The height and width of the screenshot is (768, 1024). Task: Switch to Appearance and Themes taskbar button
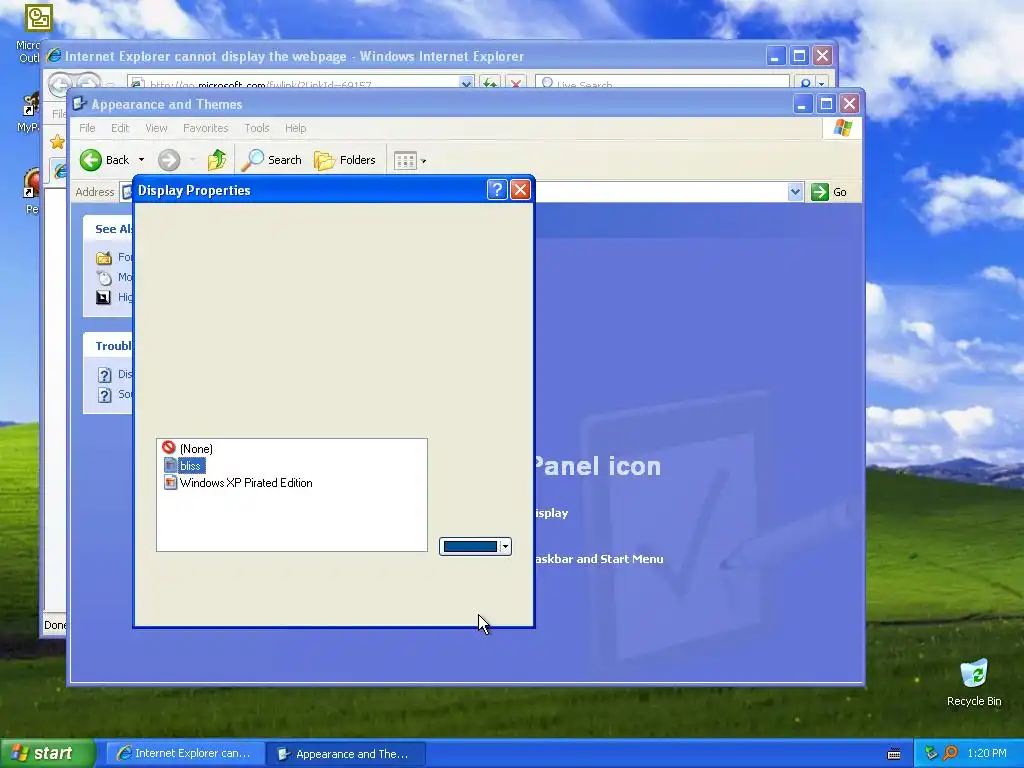347,754
